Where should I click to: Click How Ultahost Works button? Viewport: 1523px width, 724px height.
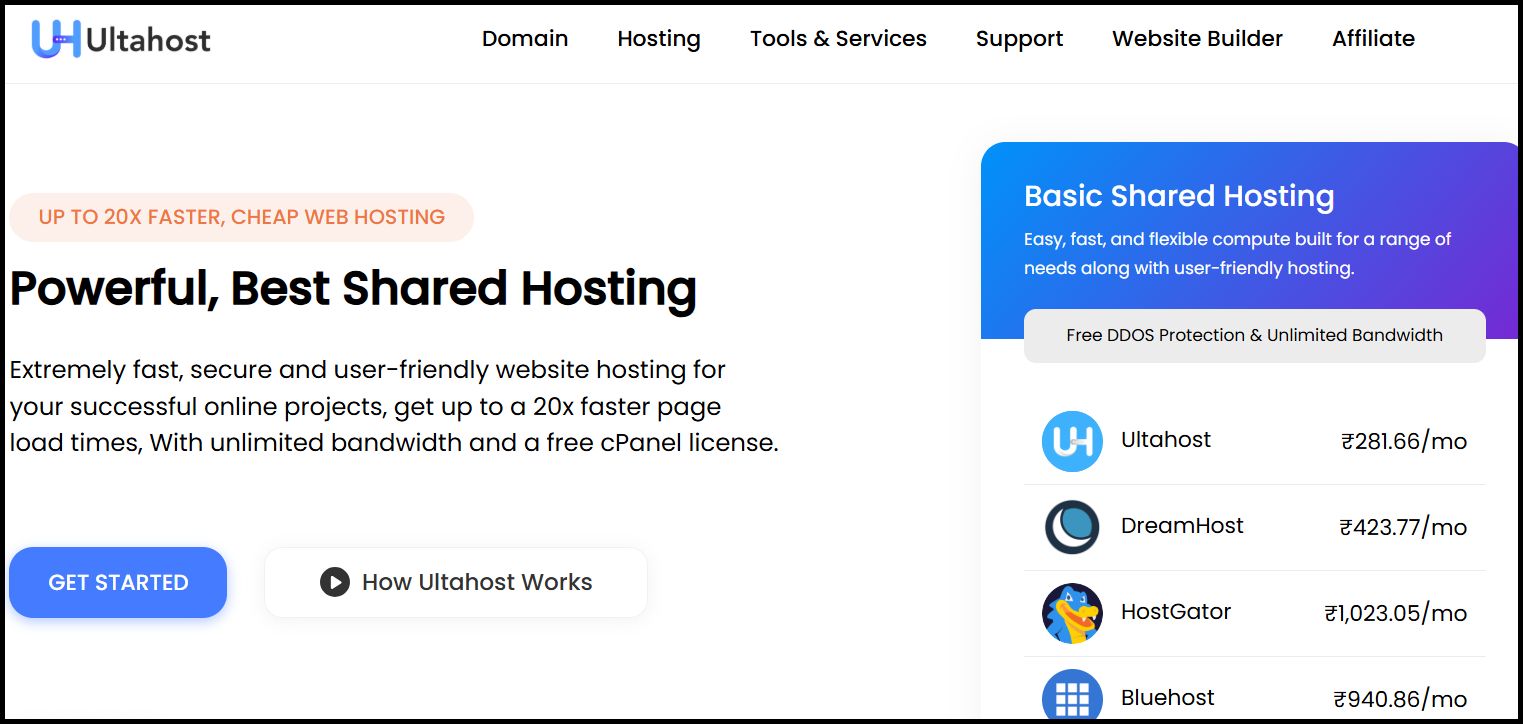[x=456, y=582]
